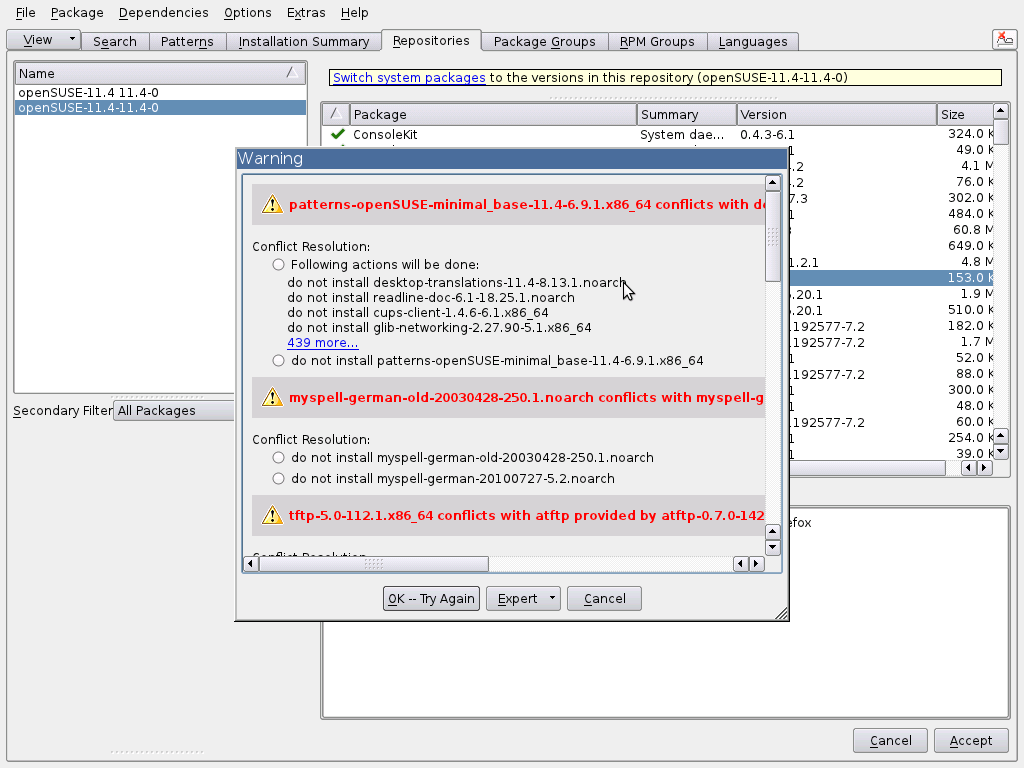Click the sort triangle in Name column header
1024x768 pixels.
[293, 72]
